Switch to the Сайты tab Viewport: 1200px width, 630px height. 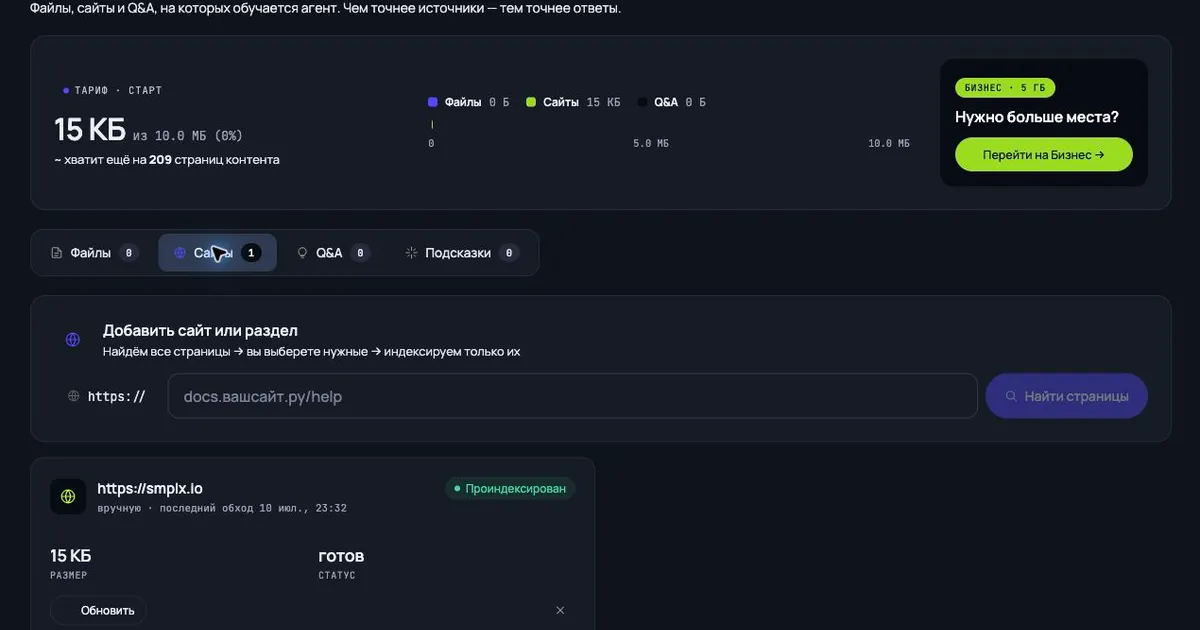click(x=217, y=253)
